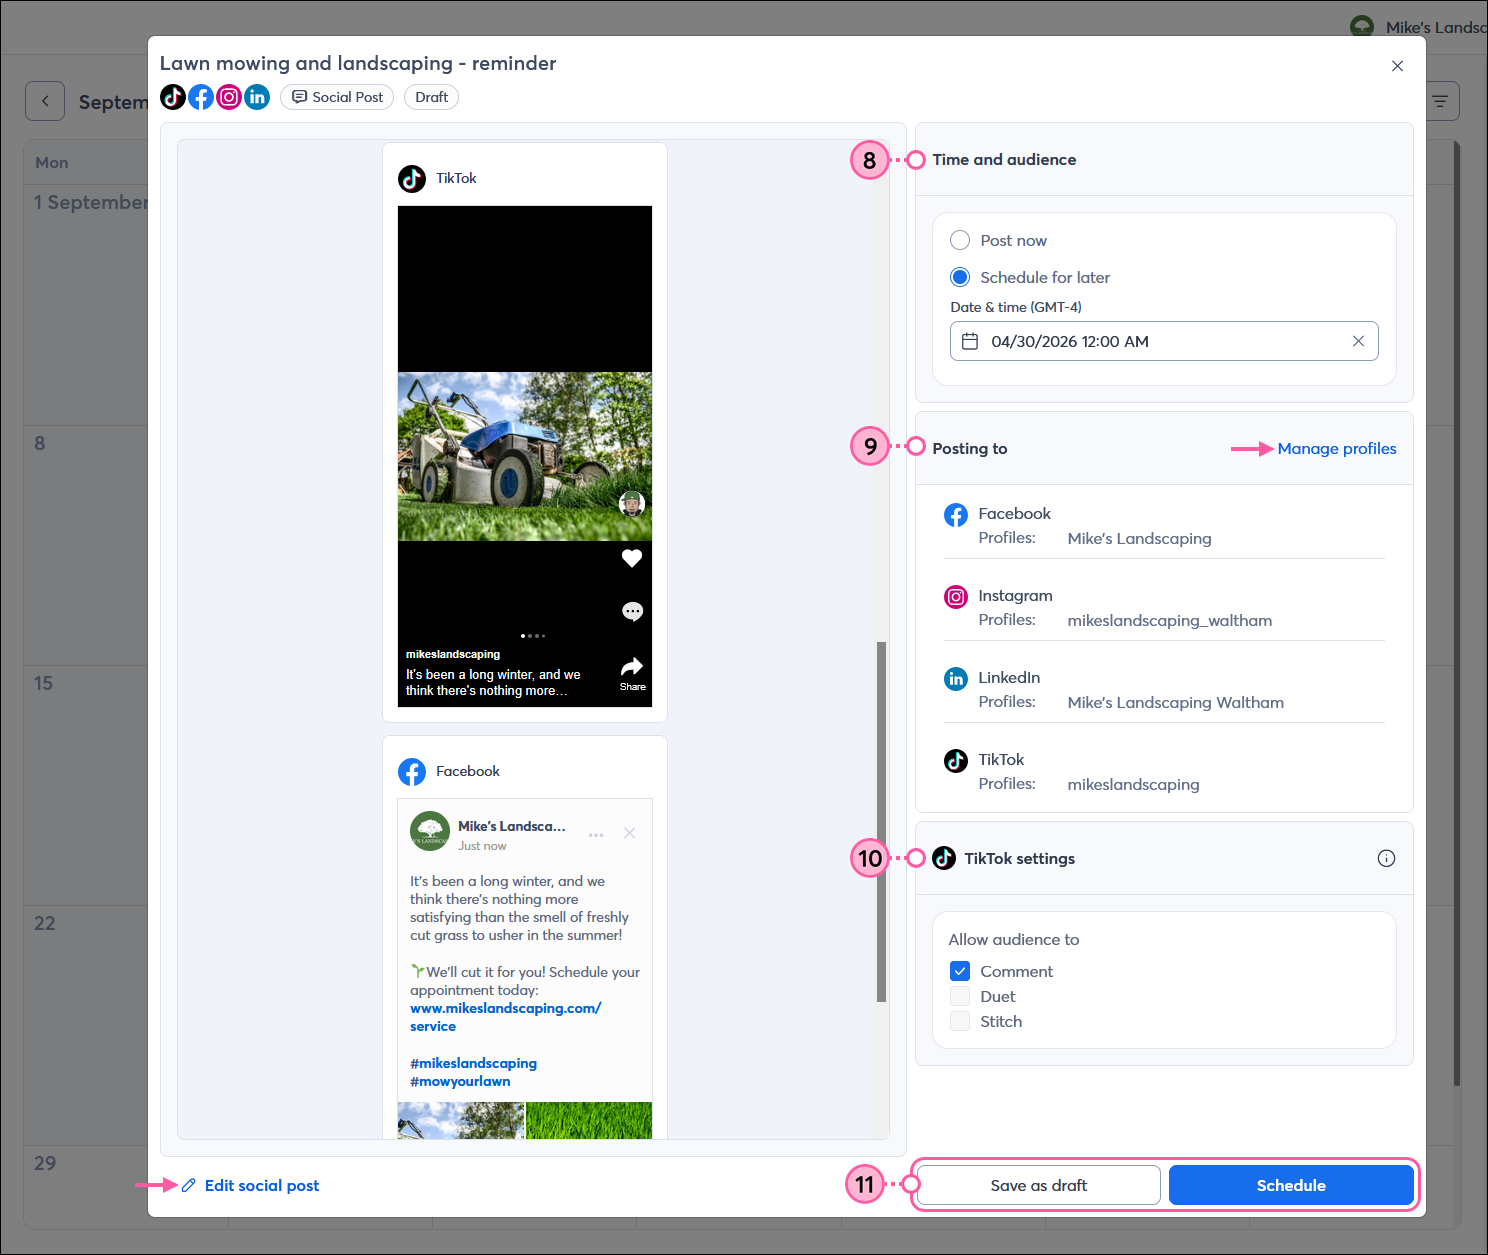The width and height of the screenshot is (1488, 1255).
Task: Click the Facebook icon in the modal header
Action: tap(200, 97)
